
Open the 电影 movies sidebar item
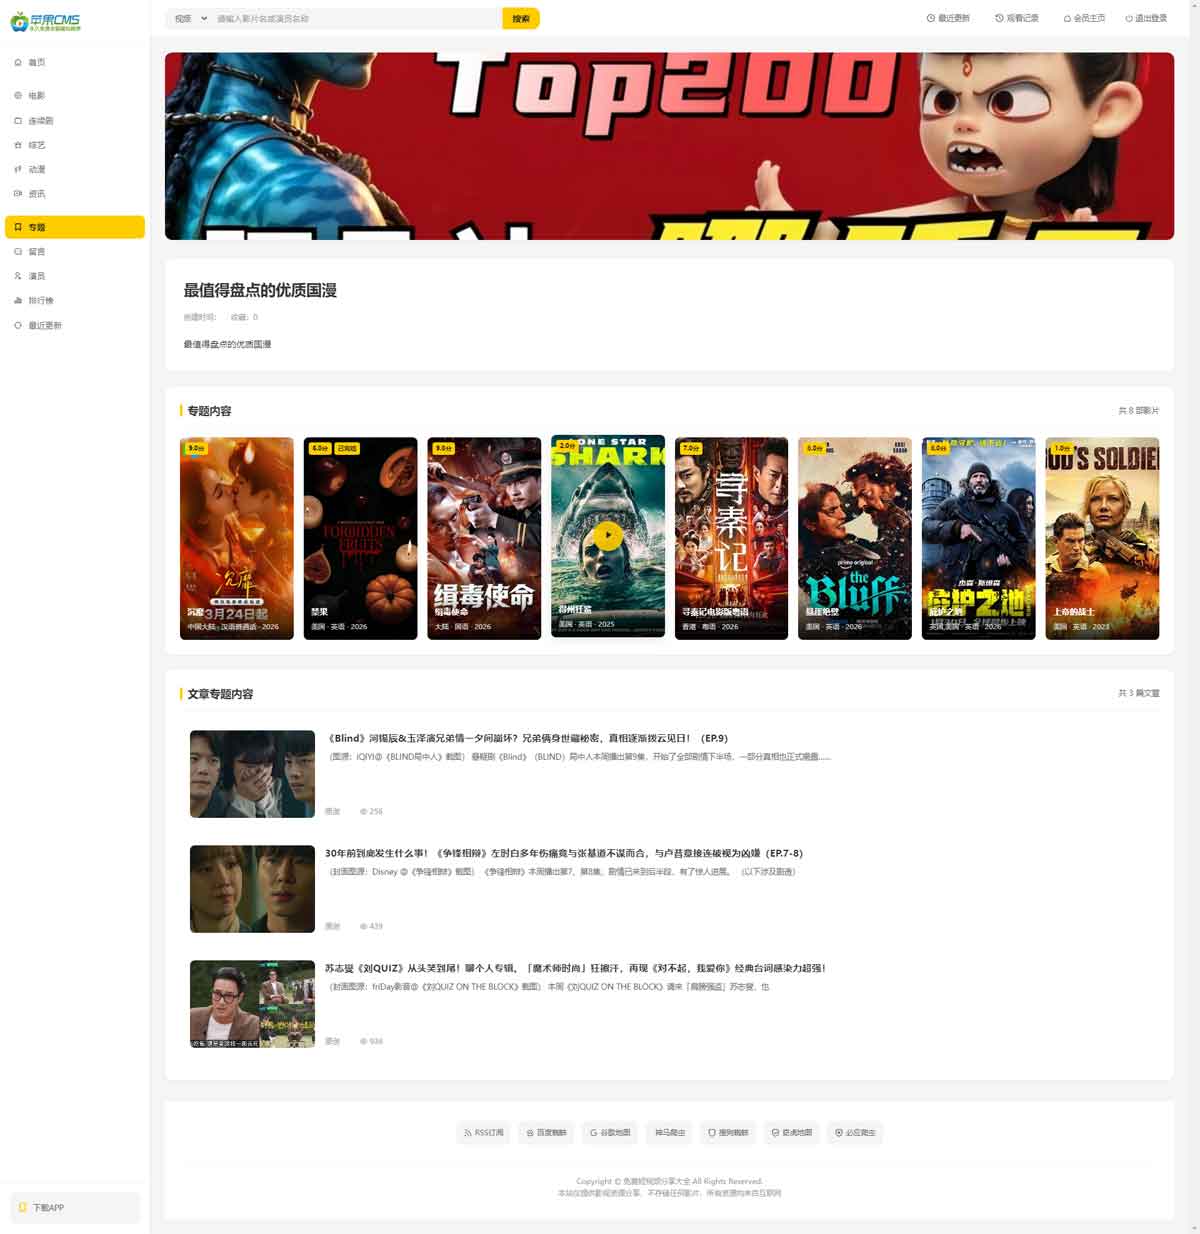pyautogui.click(x=75, y=96)
